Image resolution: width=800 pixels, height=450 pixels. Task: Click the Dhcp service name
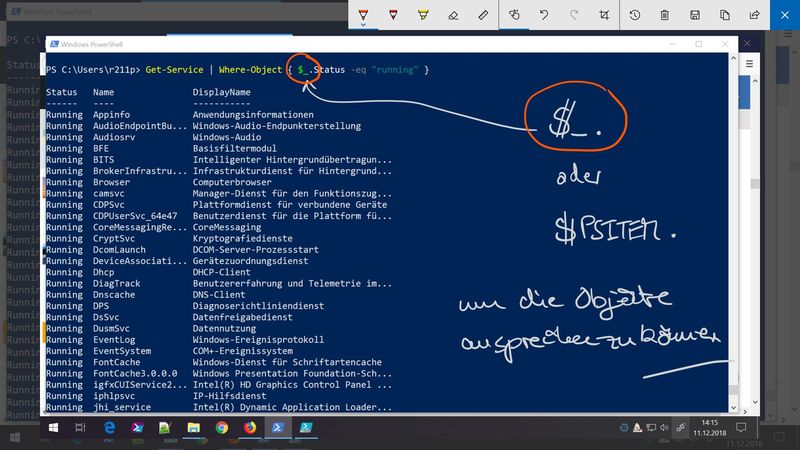(104, 272)
